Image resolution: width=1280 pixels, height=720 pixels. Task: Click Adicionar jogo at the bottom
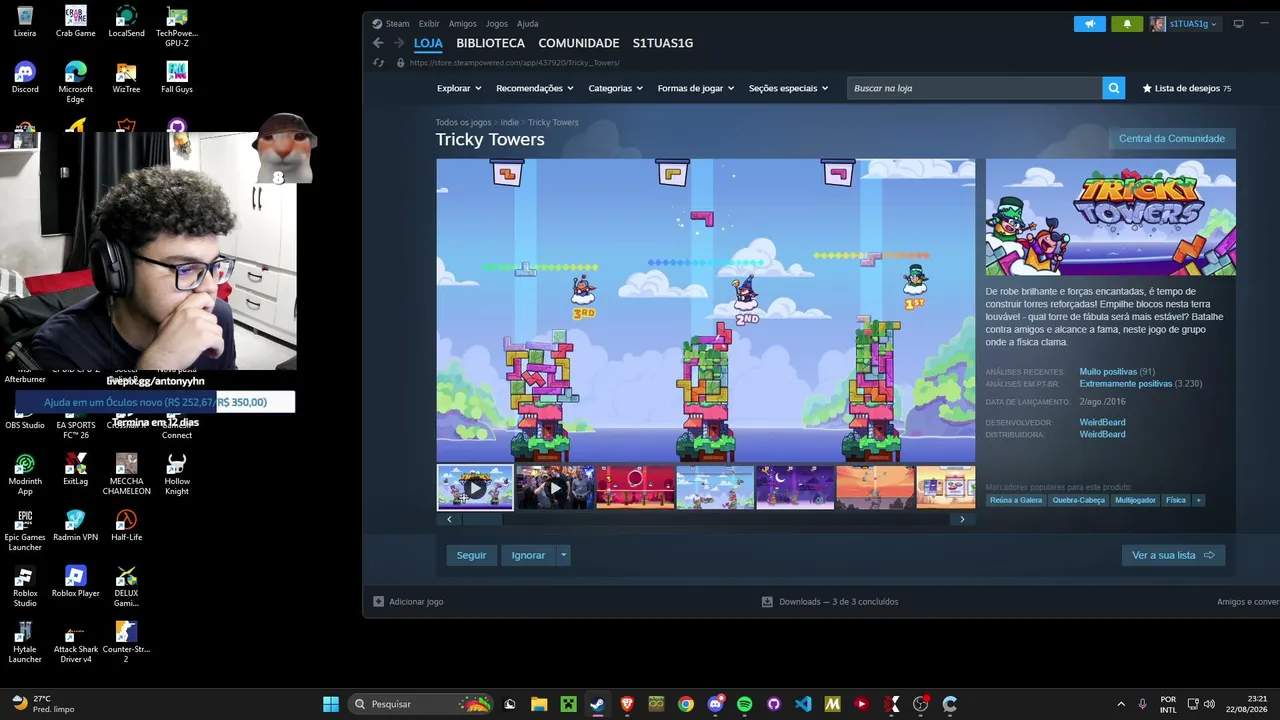click(408, 602)
